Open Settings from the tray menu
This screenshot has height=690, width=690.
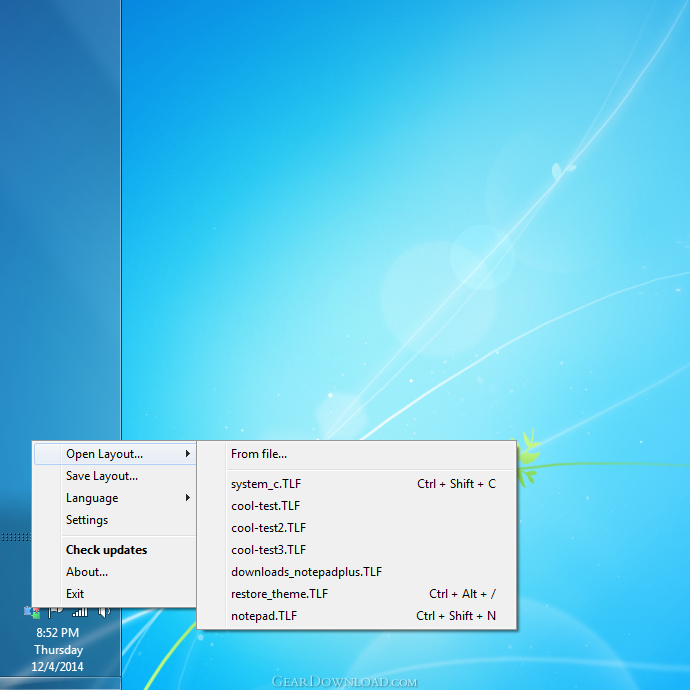115,520
